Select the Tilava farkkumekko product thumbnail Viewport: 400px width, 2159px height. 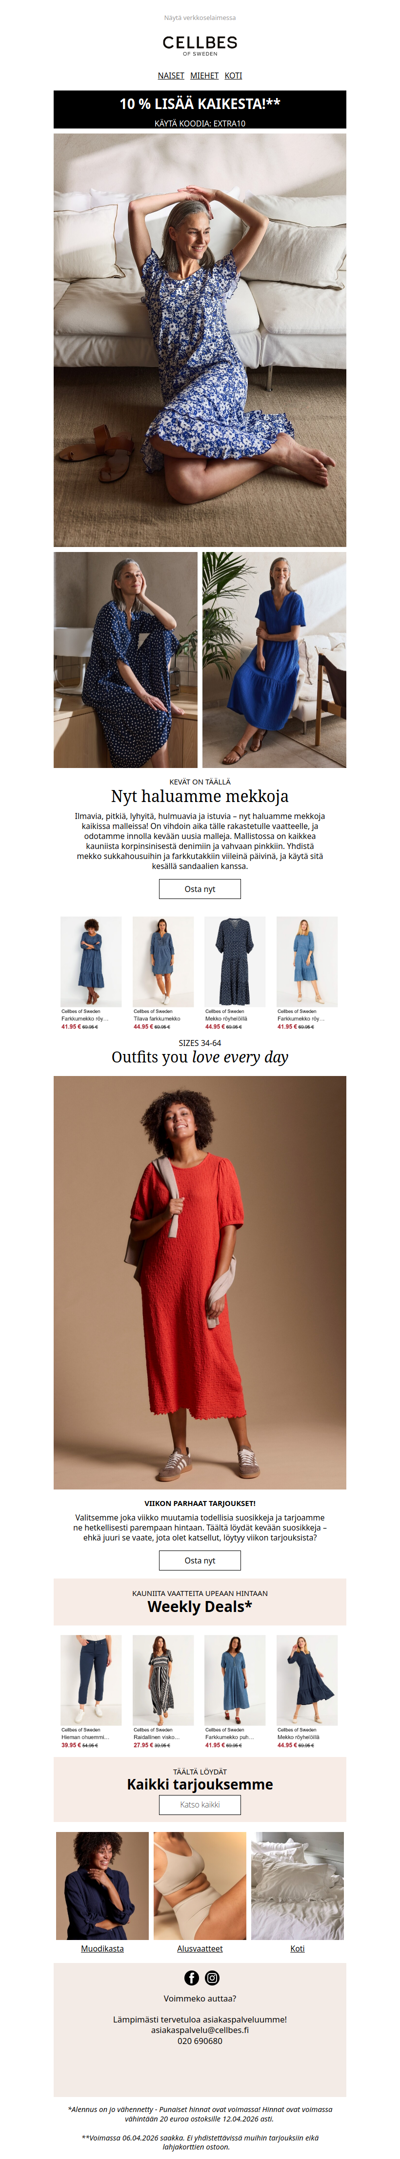click(x=163, y=961)
